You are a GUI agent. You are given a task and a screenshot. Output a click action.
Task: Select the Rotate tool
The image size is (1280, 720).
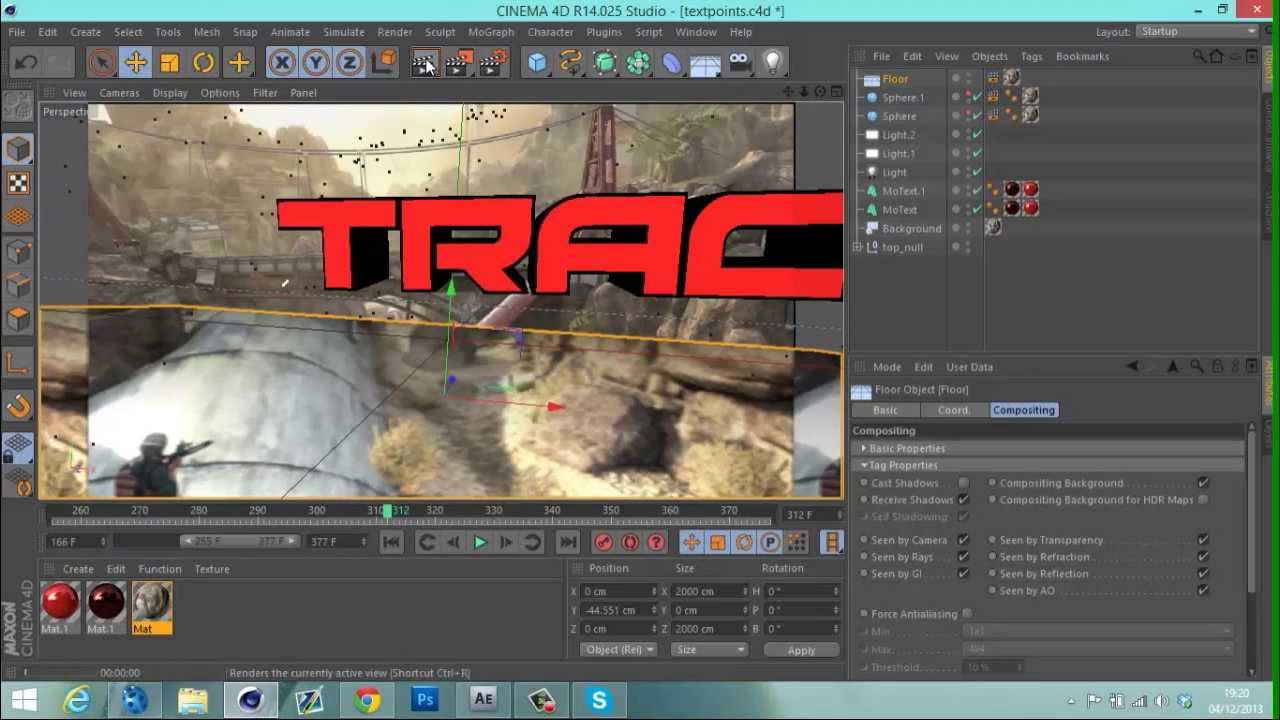204,64
